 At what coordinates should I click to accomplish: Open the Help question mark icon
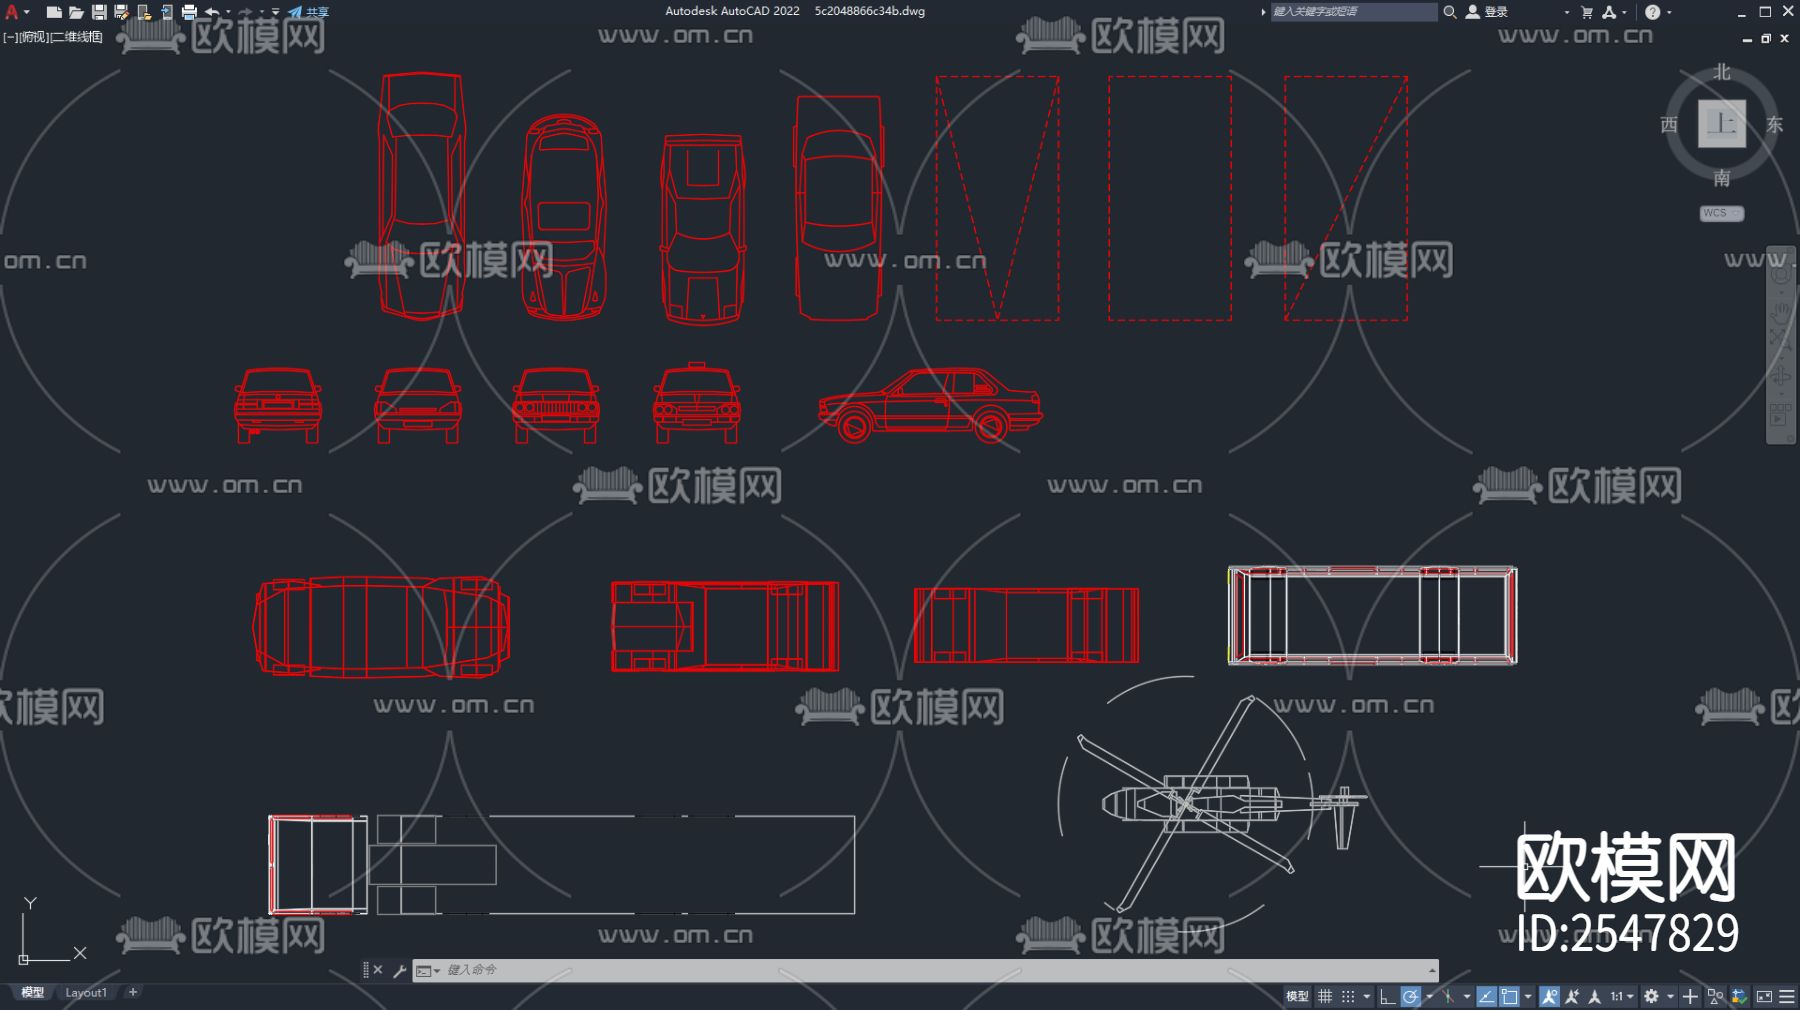click(1652, 12)
